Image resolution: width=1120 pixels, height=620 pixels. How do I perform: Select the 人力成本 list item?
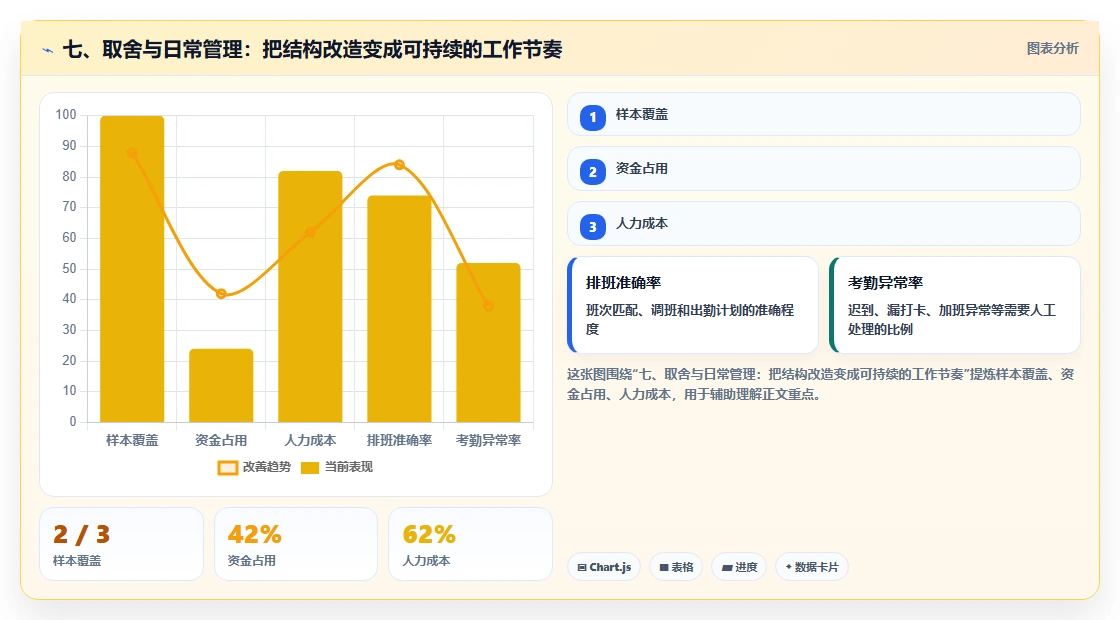[x=824, y=224]
